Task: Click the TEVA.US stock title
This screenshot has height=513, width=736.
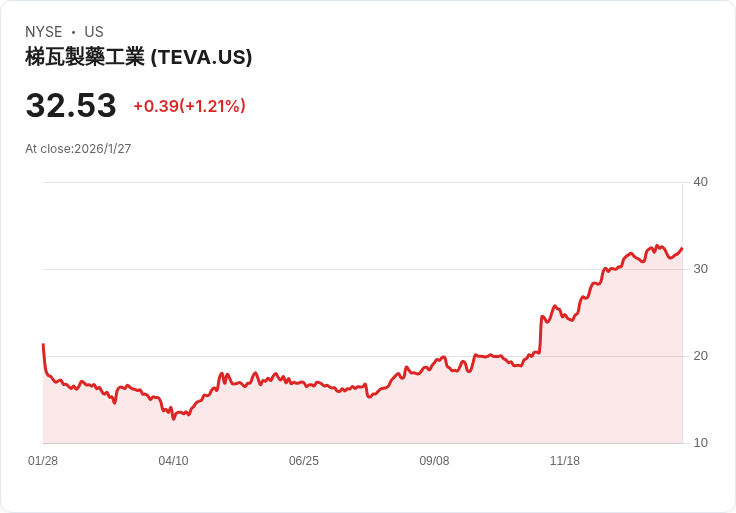Action: pyautogui.click(x=138, y=57)
